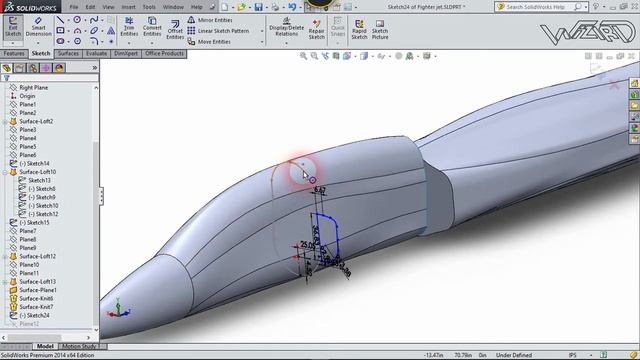Select the Circle sketch tool
640x360 pixels.
(77, 20)
